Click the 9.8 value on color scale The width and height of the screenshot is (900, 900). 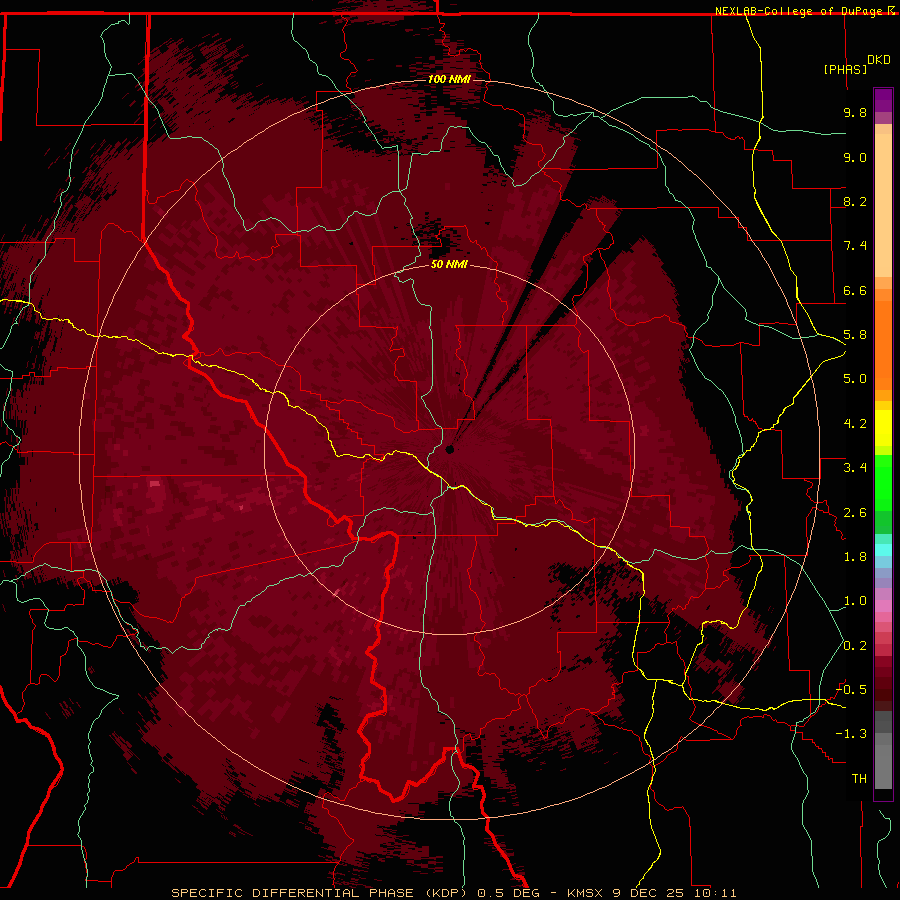pos(855,112)
